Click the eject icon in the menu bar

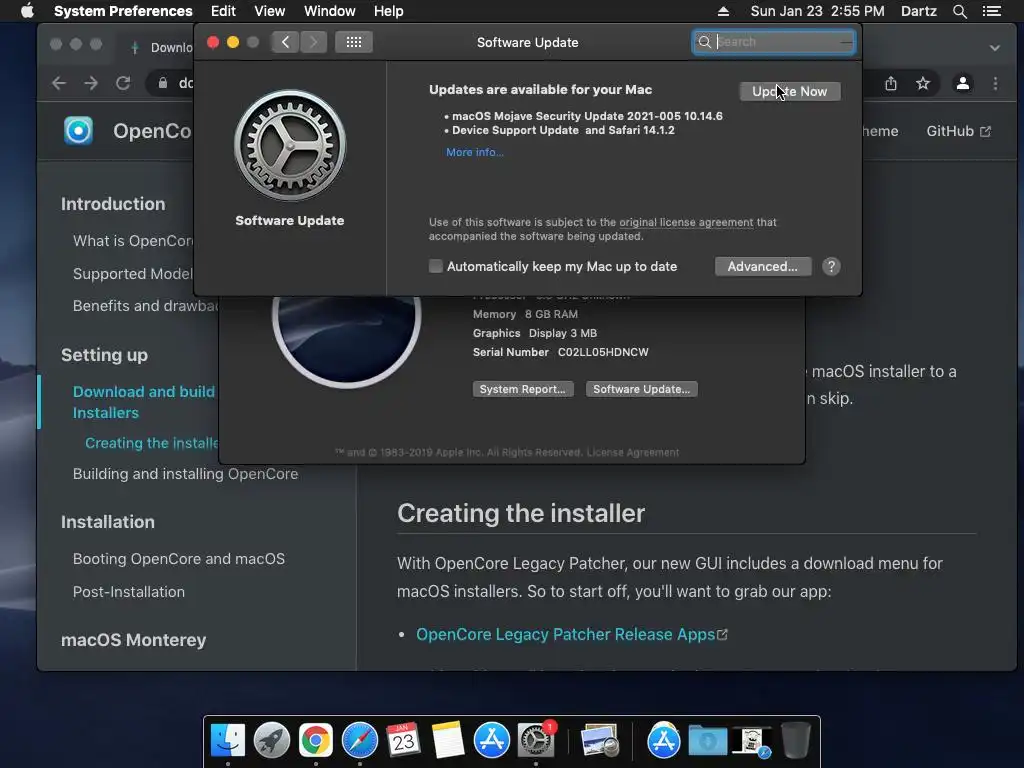coord(723,11)
